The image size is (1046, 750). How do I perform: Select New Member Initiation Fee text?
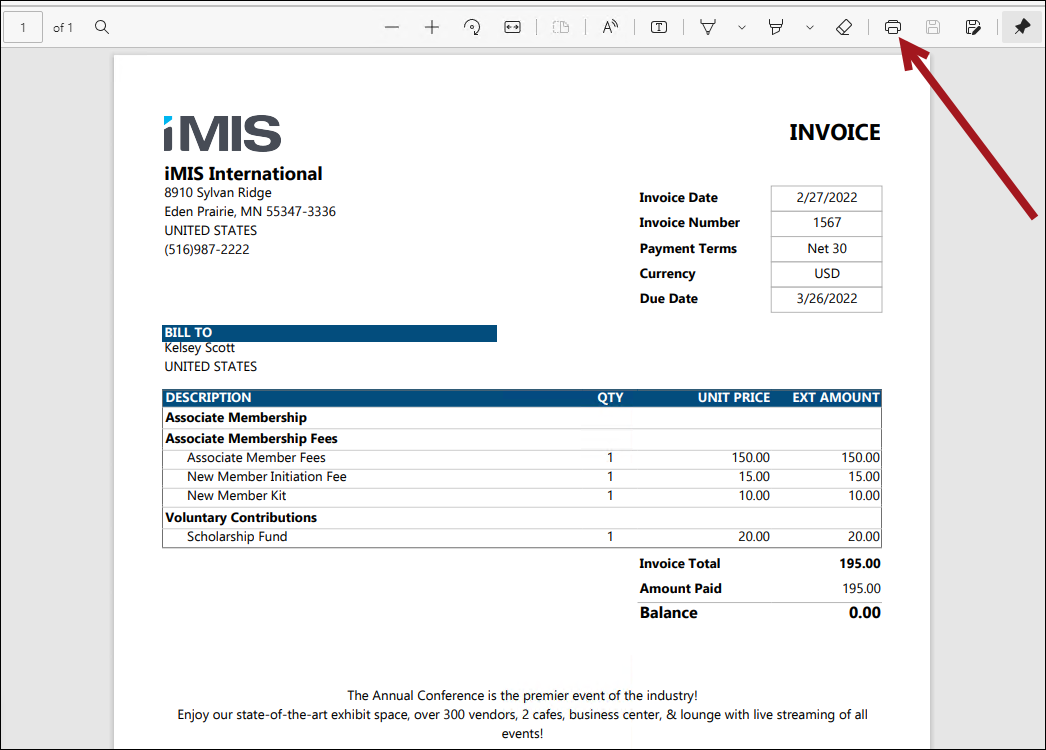pyautogui.click(x=267, y=476)
